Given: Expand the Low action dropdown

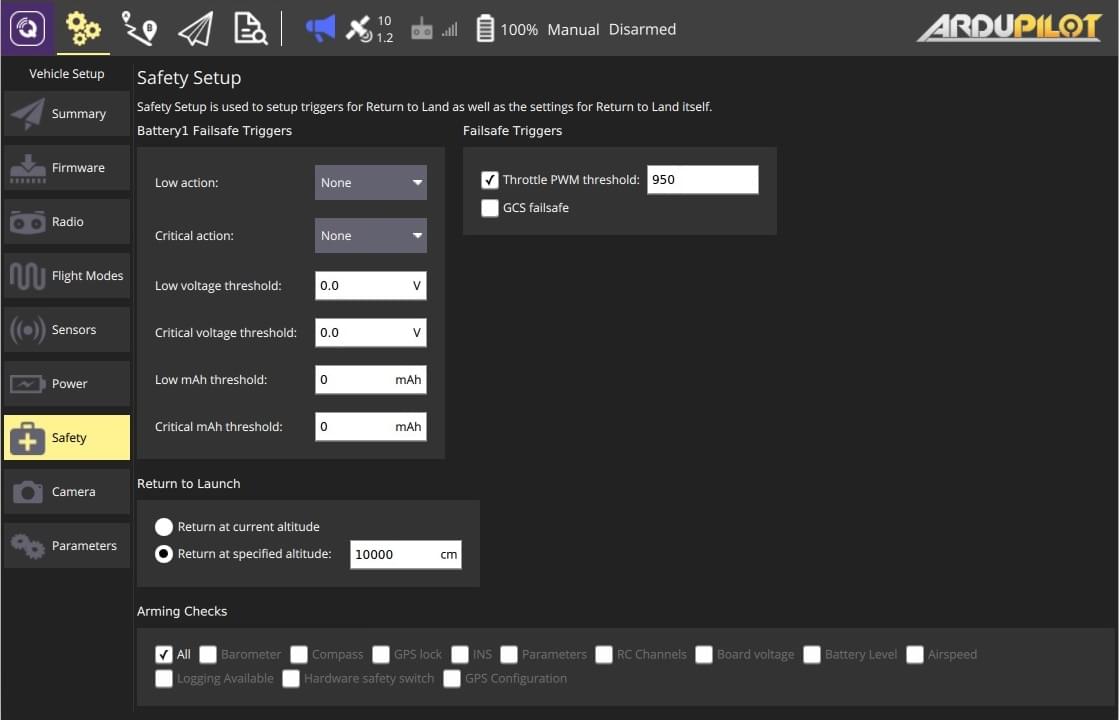Looking at the screenshot, I should 371,183.
